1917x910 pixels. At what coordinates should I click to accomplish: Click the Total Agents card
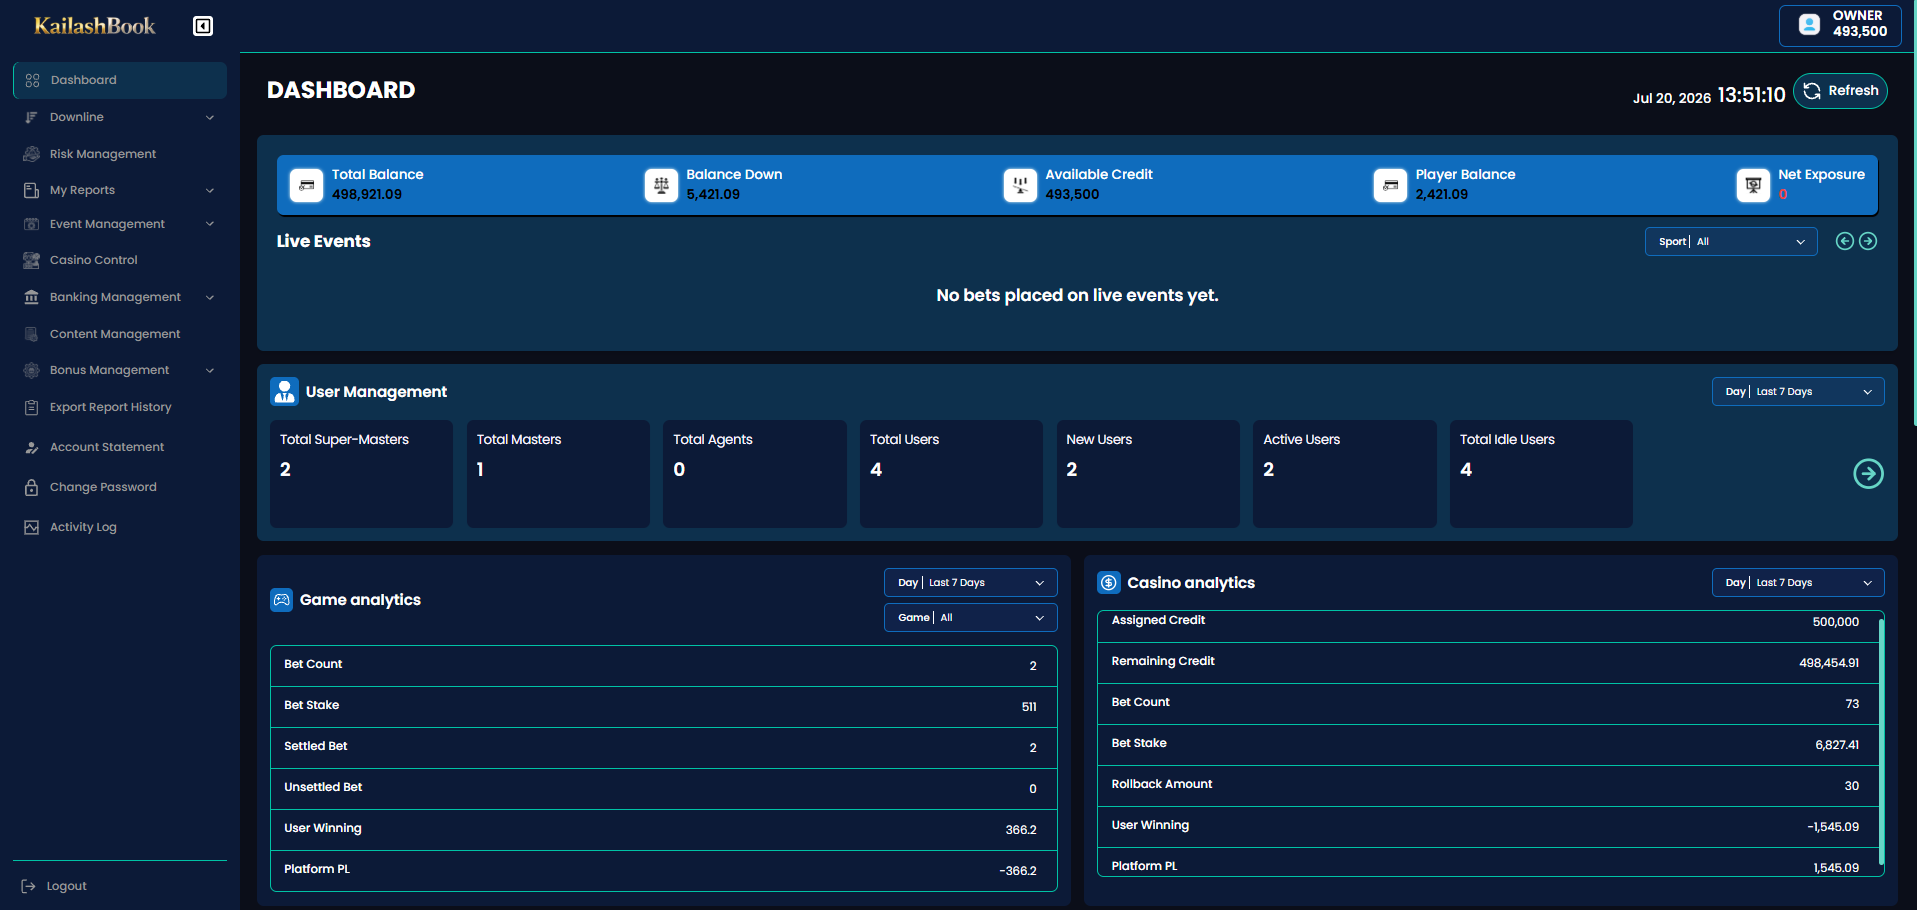tap(755, 474)
